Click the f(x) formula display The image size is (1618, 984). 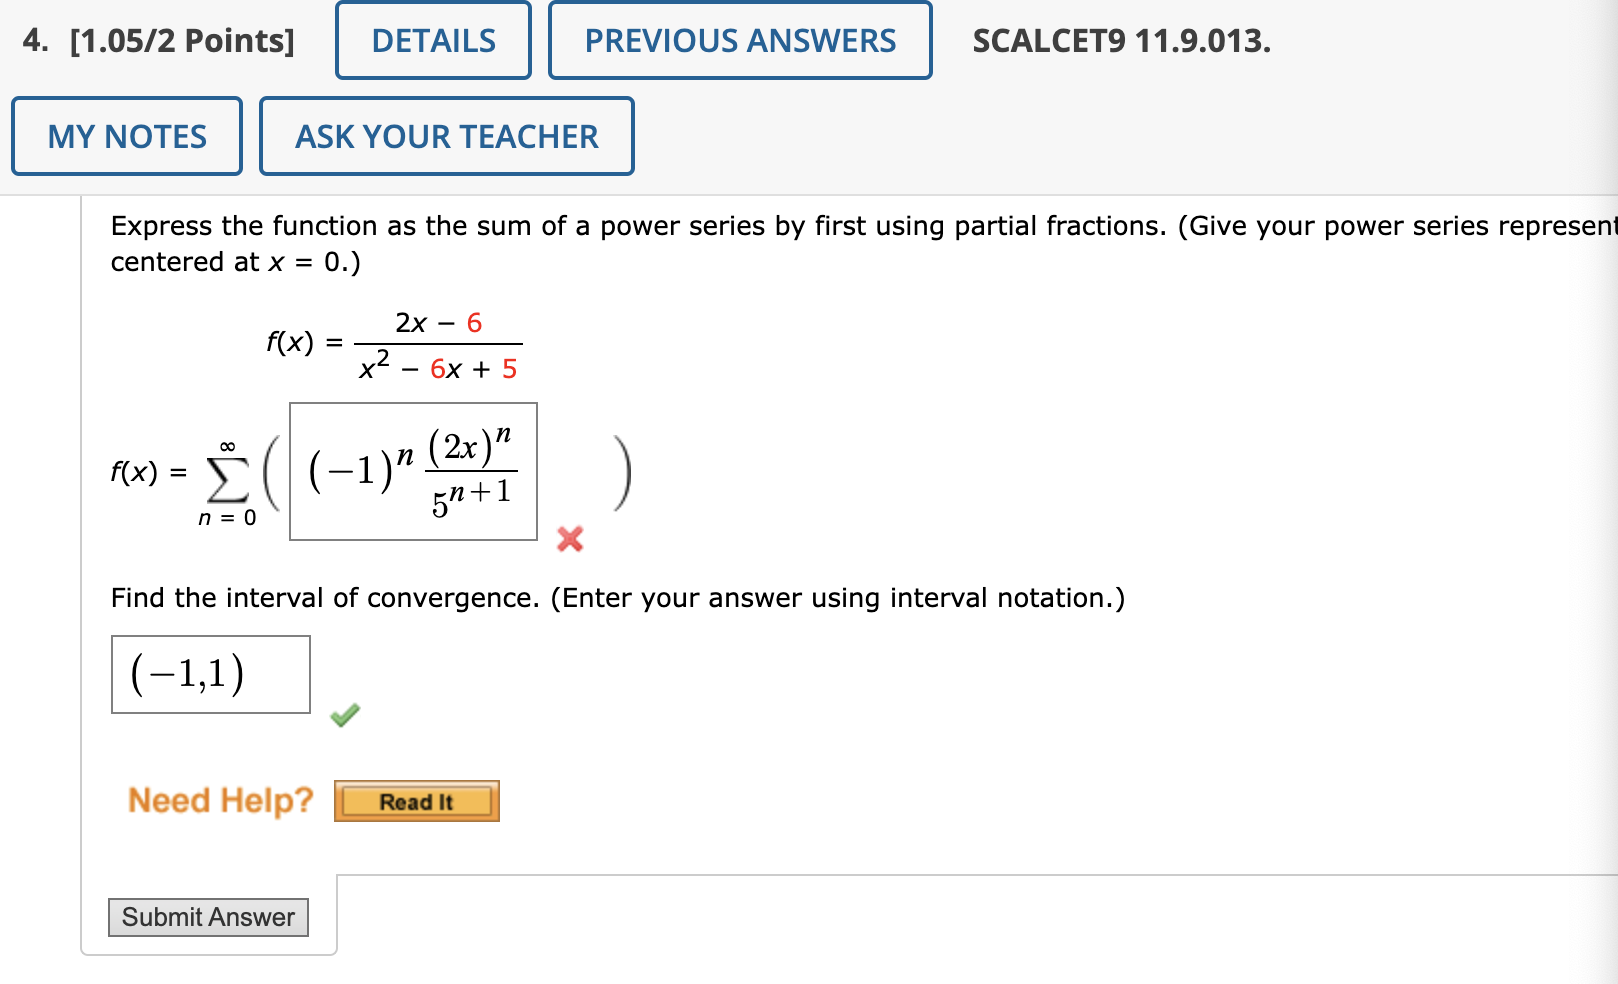click(392, 343)
